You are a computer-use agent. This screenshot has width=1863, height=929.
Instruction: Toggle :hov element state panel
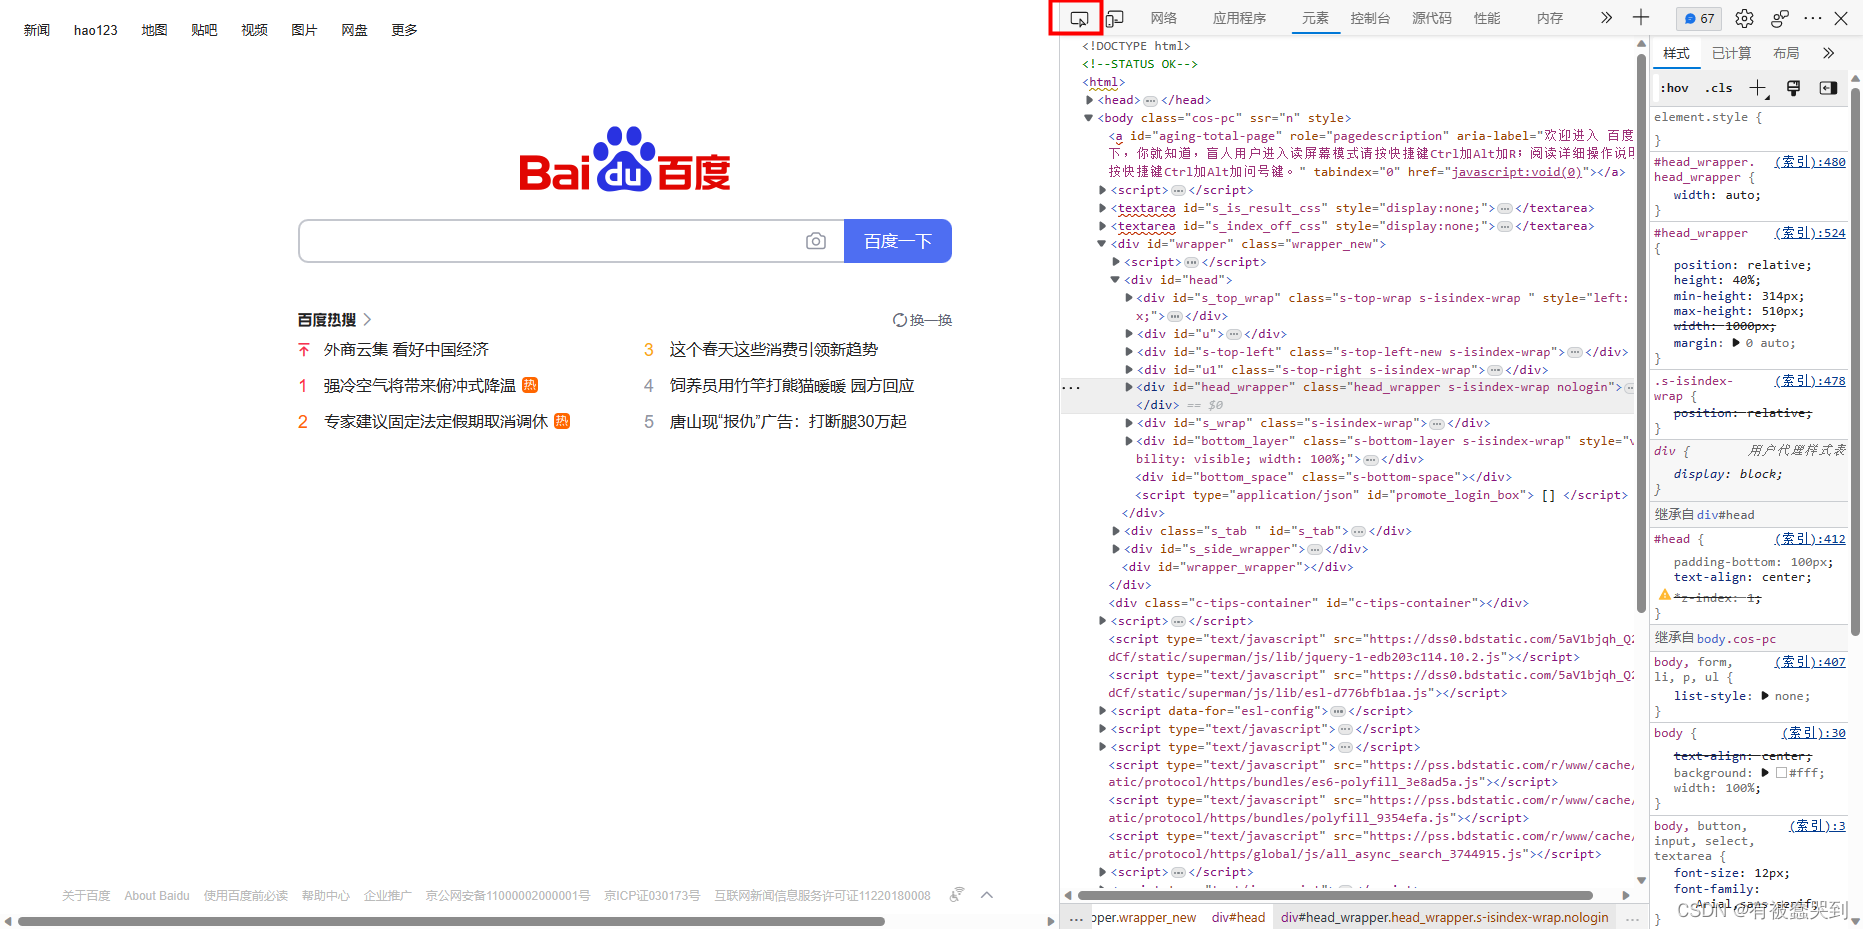[1674, 88]
